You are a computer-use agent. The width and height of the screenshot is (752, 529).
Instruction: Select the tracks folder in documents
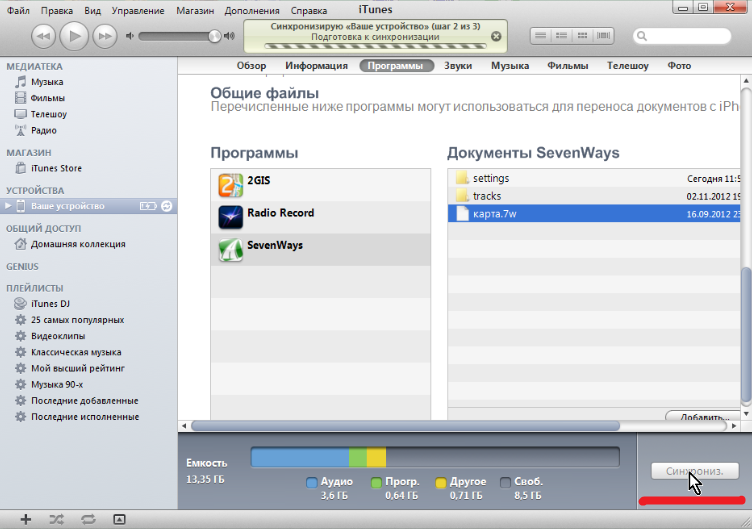point(486,196)
